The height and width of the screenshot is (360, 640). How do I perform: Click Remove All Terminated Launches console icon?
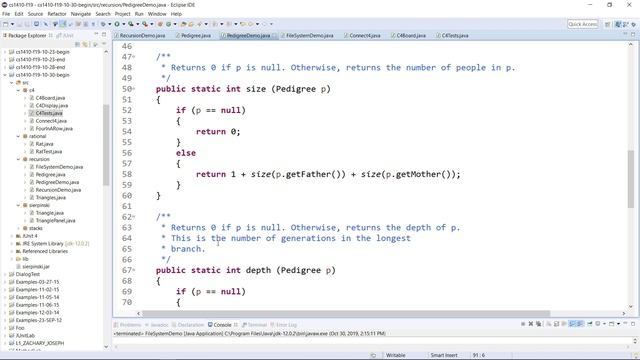tap(539, 324)
